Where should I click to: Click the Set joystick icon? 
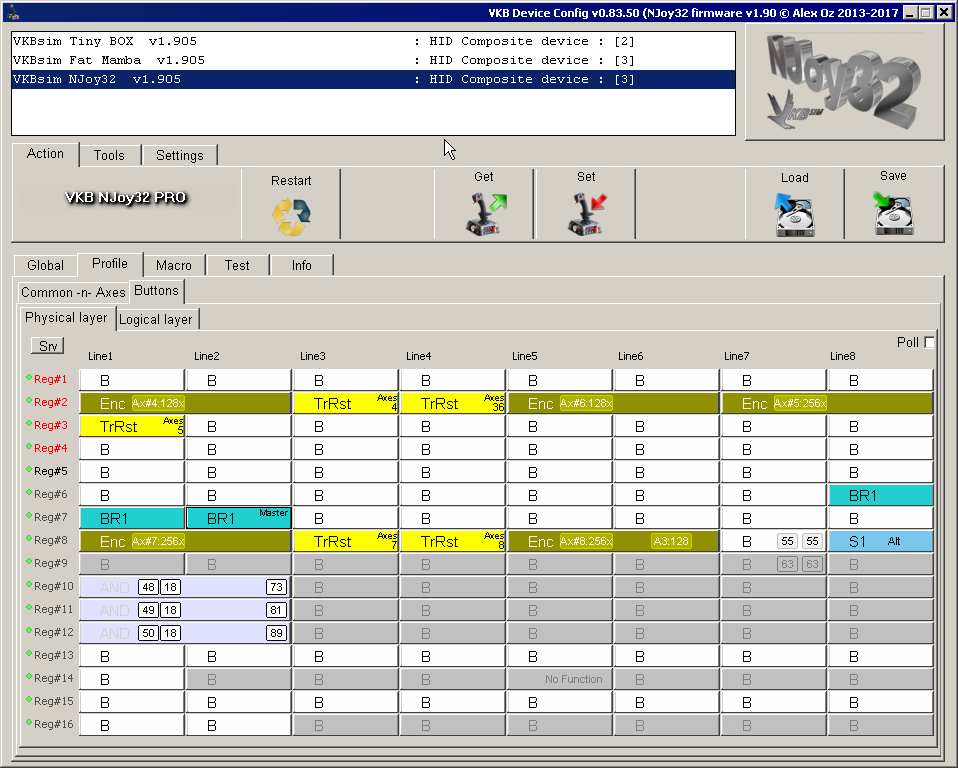[587, 214]
